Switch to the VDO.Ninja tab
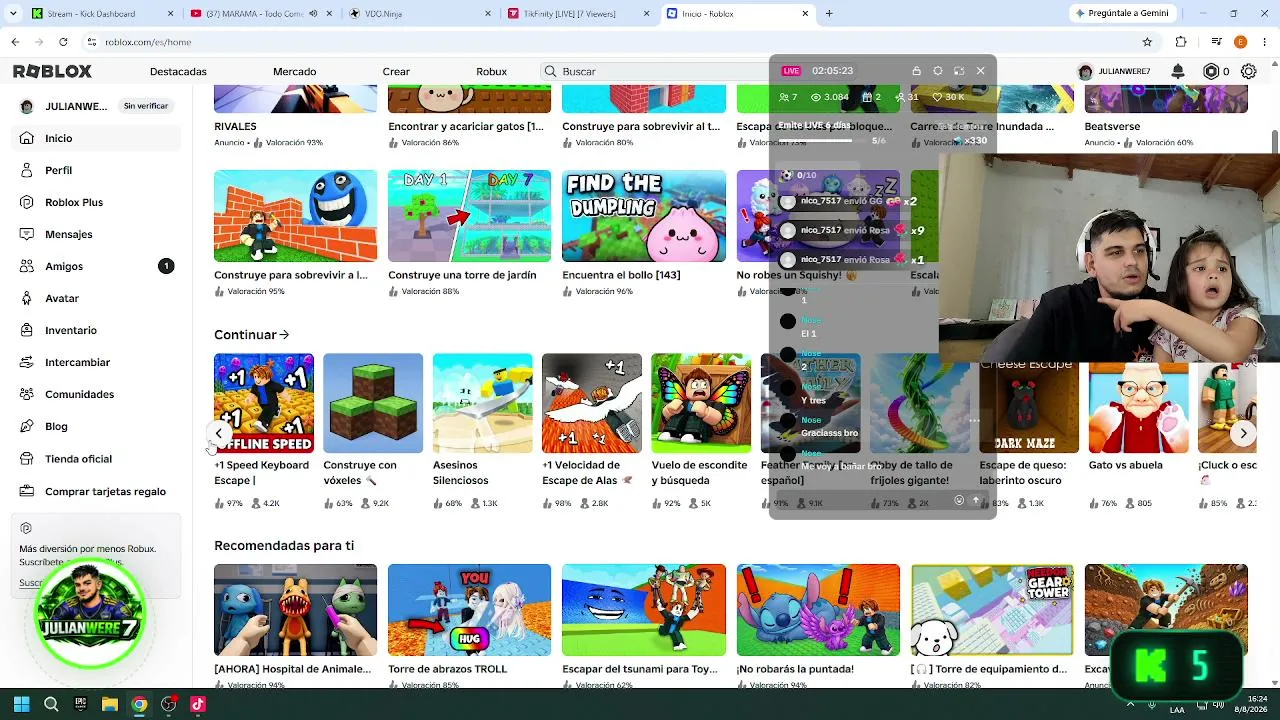Screen dimensions: 1280x720 422,13
